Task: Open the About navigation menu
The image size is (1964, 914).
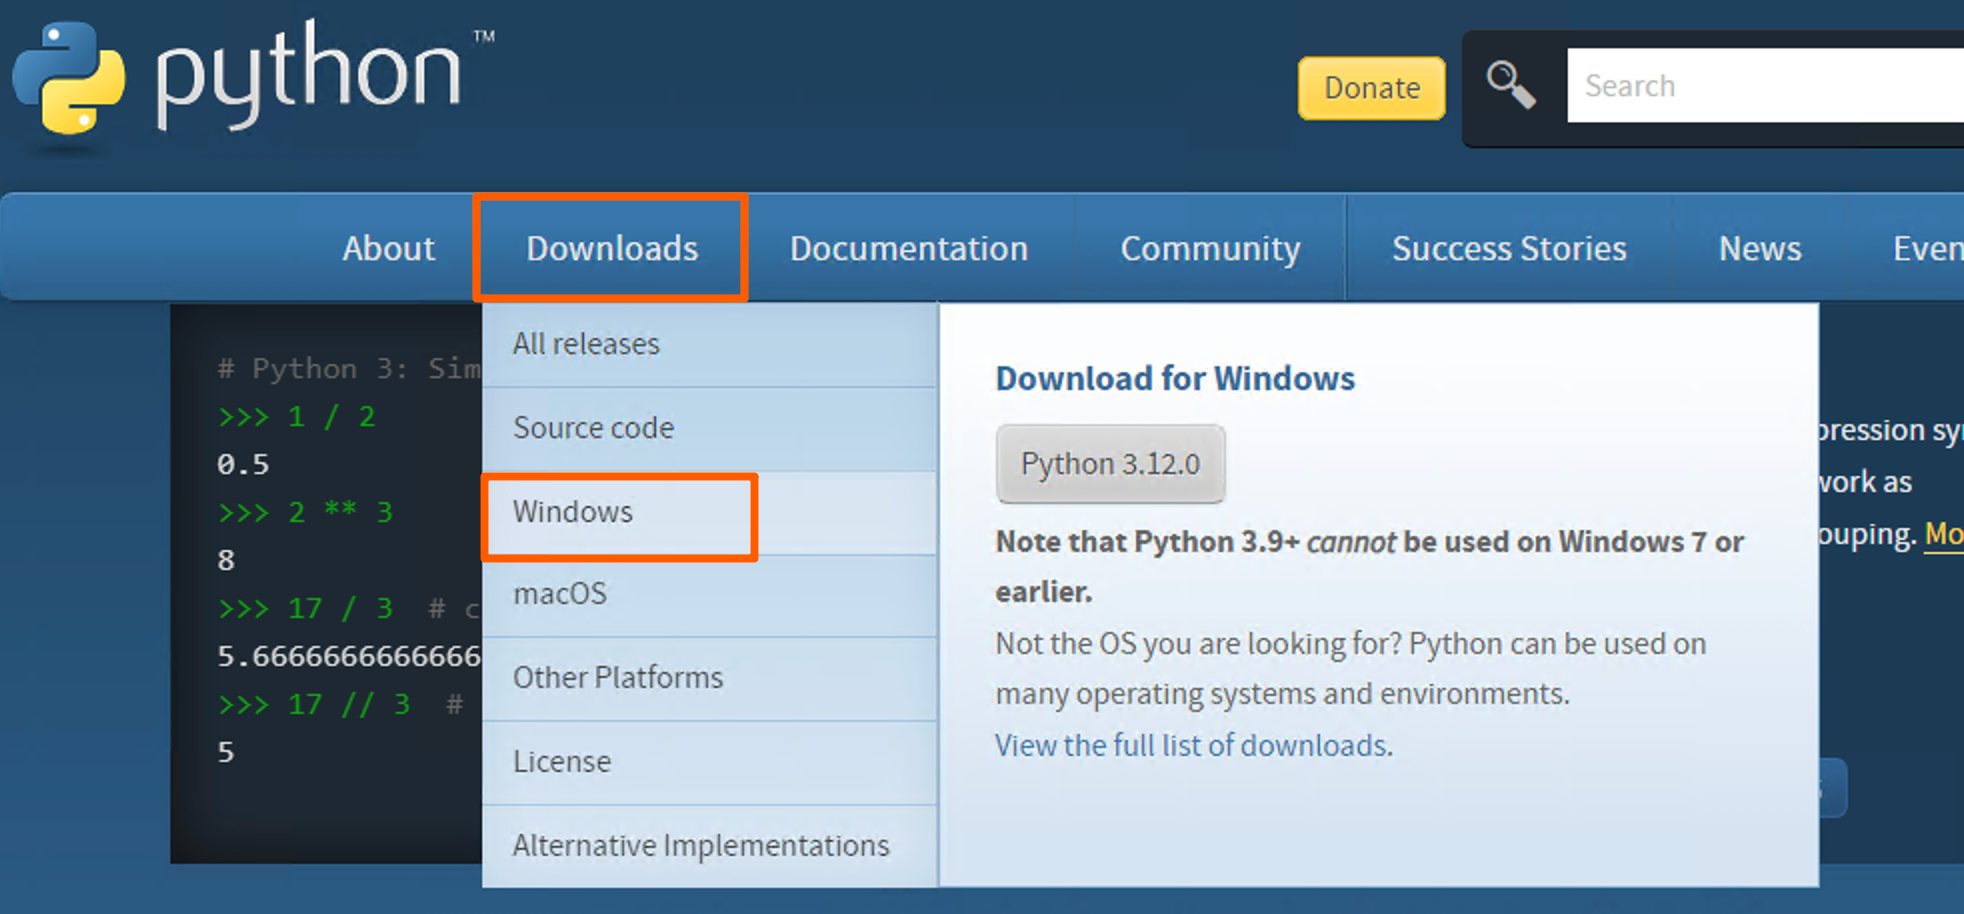Action: 388,248
